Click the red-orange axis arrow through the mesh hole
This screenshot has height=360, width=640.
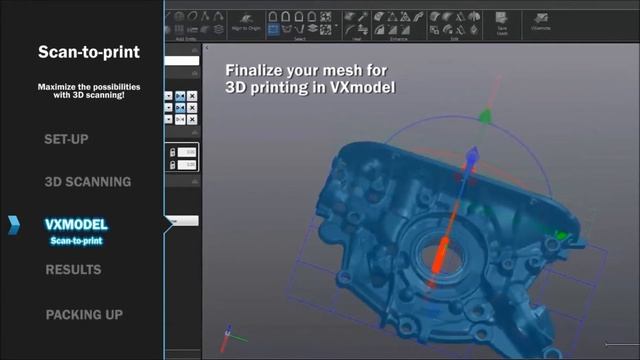tap(440, 257)
